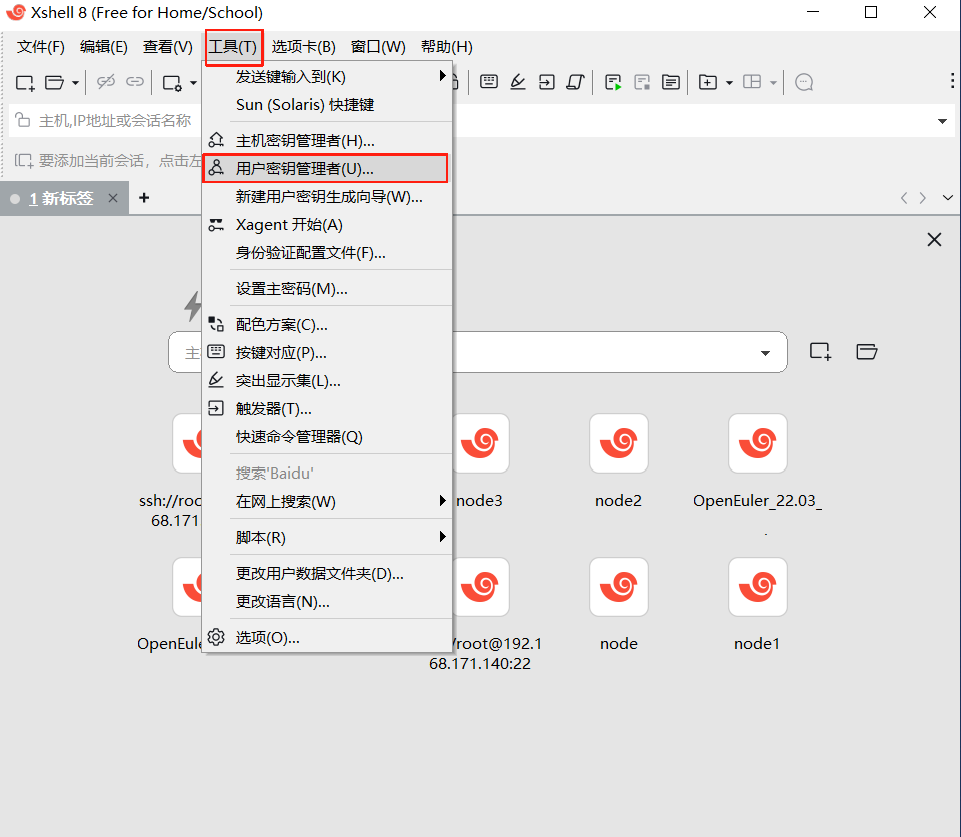
Task: Add a new tab with plus button
Action: click(144, 198)
